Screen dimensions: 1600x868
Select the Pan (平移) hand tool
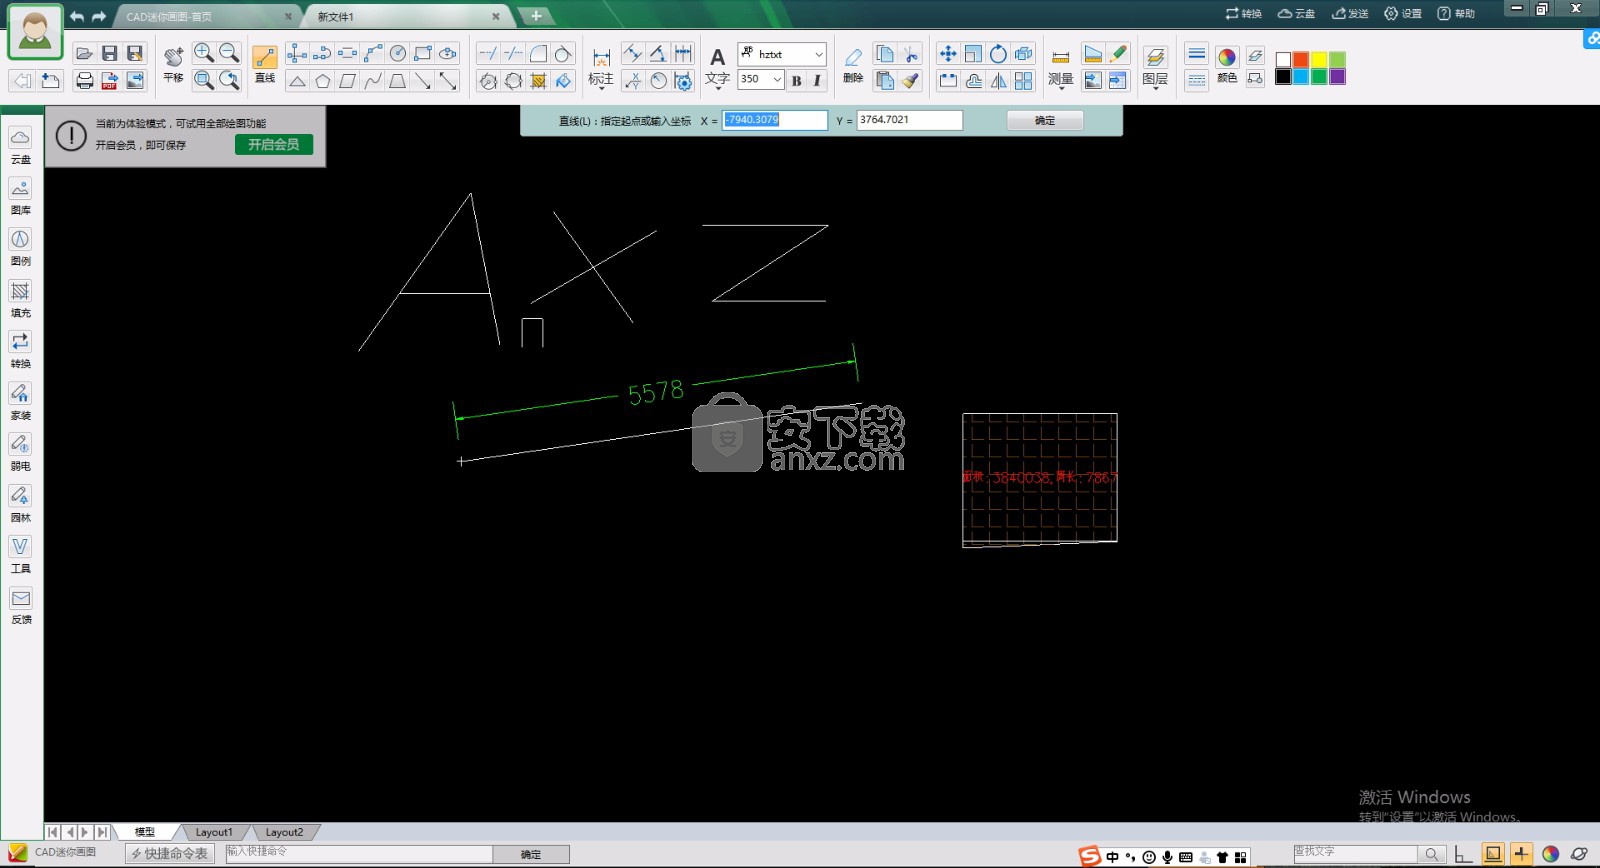(173, 63)
